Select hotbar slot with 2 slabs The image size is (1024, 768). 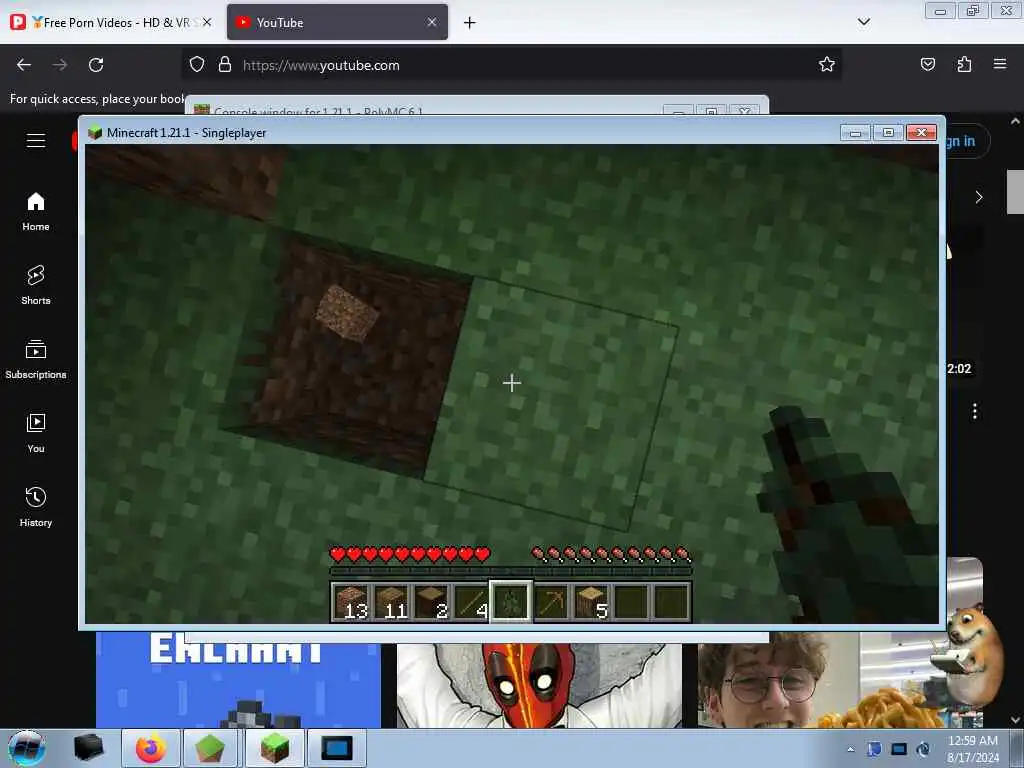tap(432, 602)
